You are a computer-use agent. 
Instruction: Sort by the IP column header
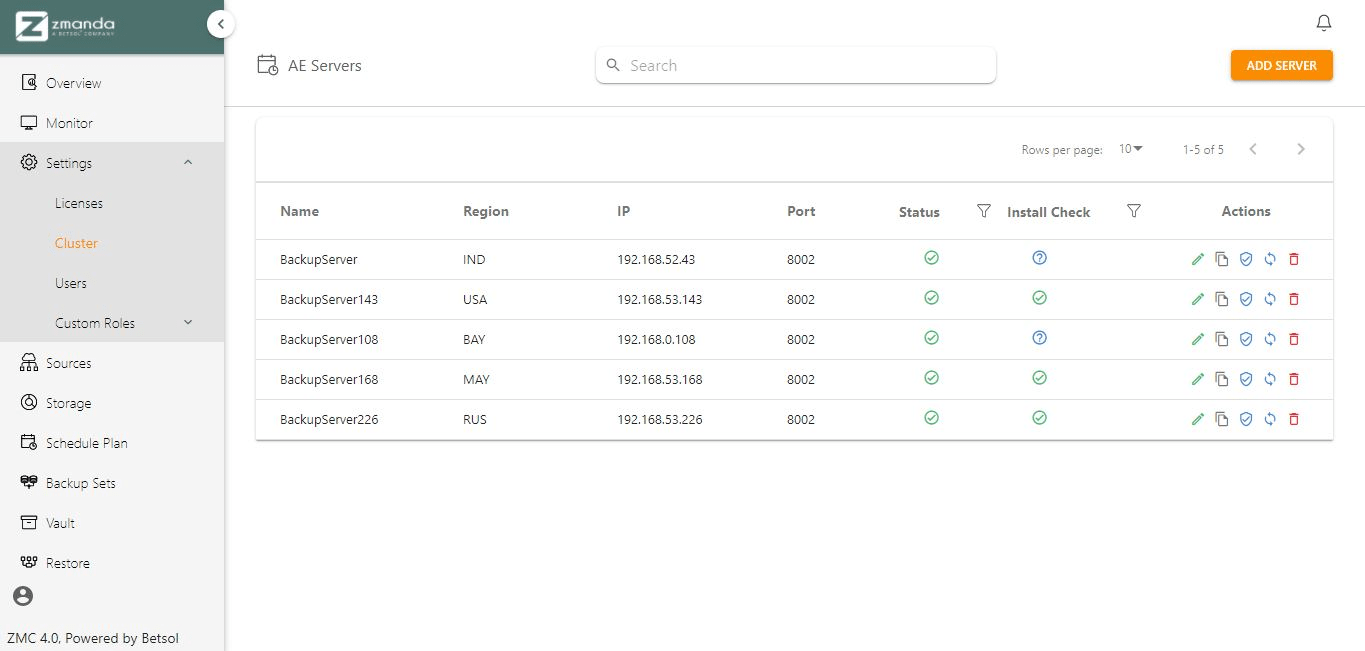(x=624, y=211)
